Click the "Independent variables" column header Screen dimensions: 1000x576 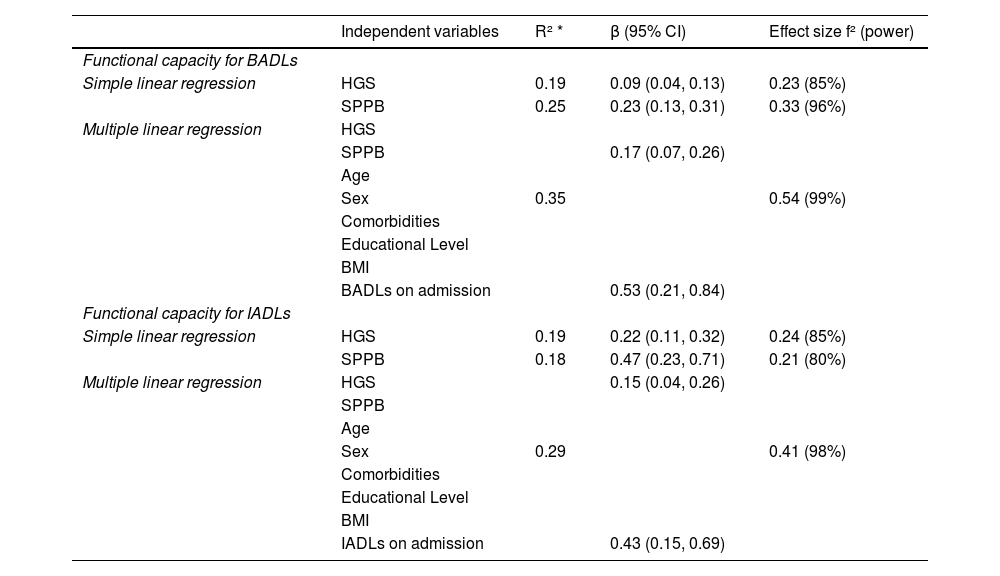point(419,32)
